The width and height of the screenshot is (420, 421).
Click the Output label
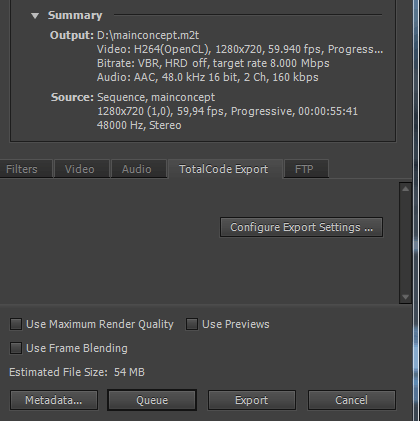tap(72, 35)
